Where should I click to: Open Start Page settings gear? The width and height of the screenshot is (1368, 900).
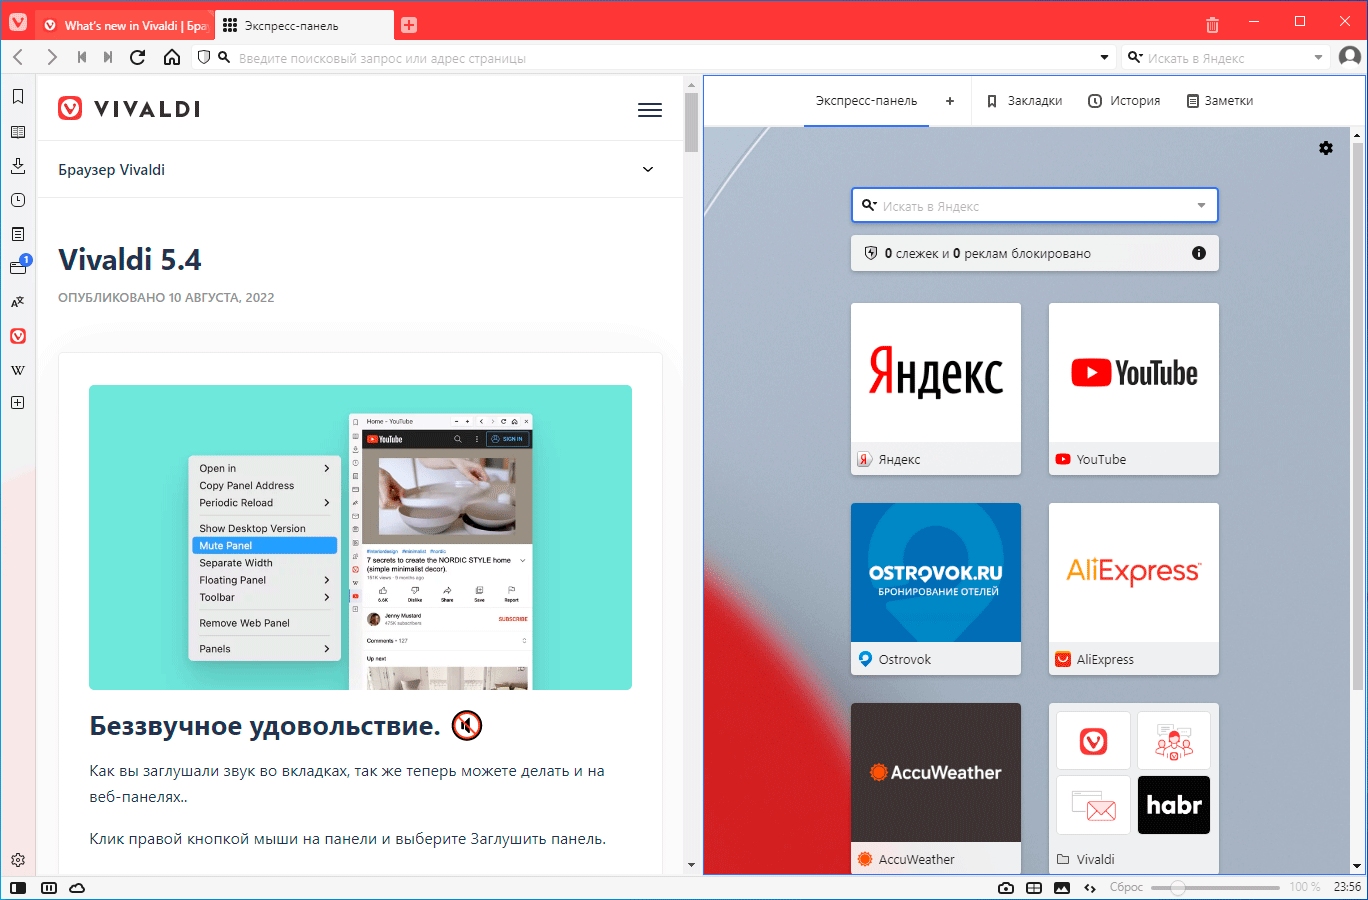pyautogui.click(x=1326, y=148)
